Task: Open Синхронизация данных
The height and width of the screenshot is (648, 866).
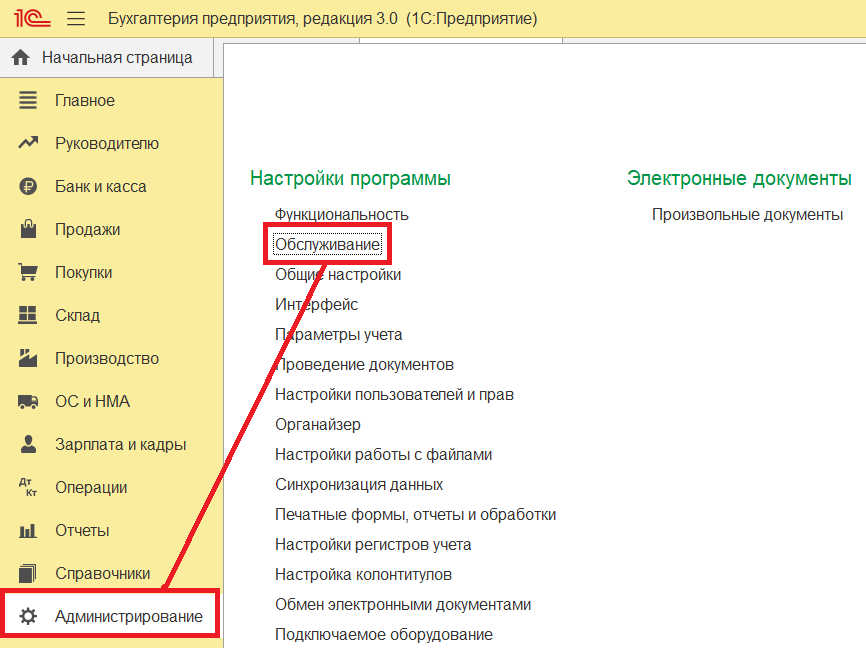Action: 359,484
